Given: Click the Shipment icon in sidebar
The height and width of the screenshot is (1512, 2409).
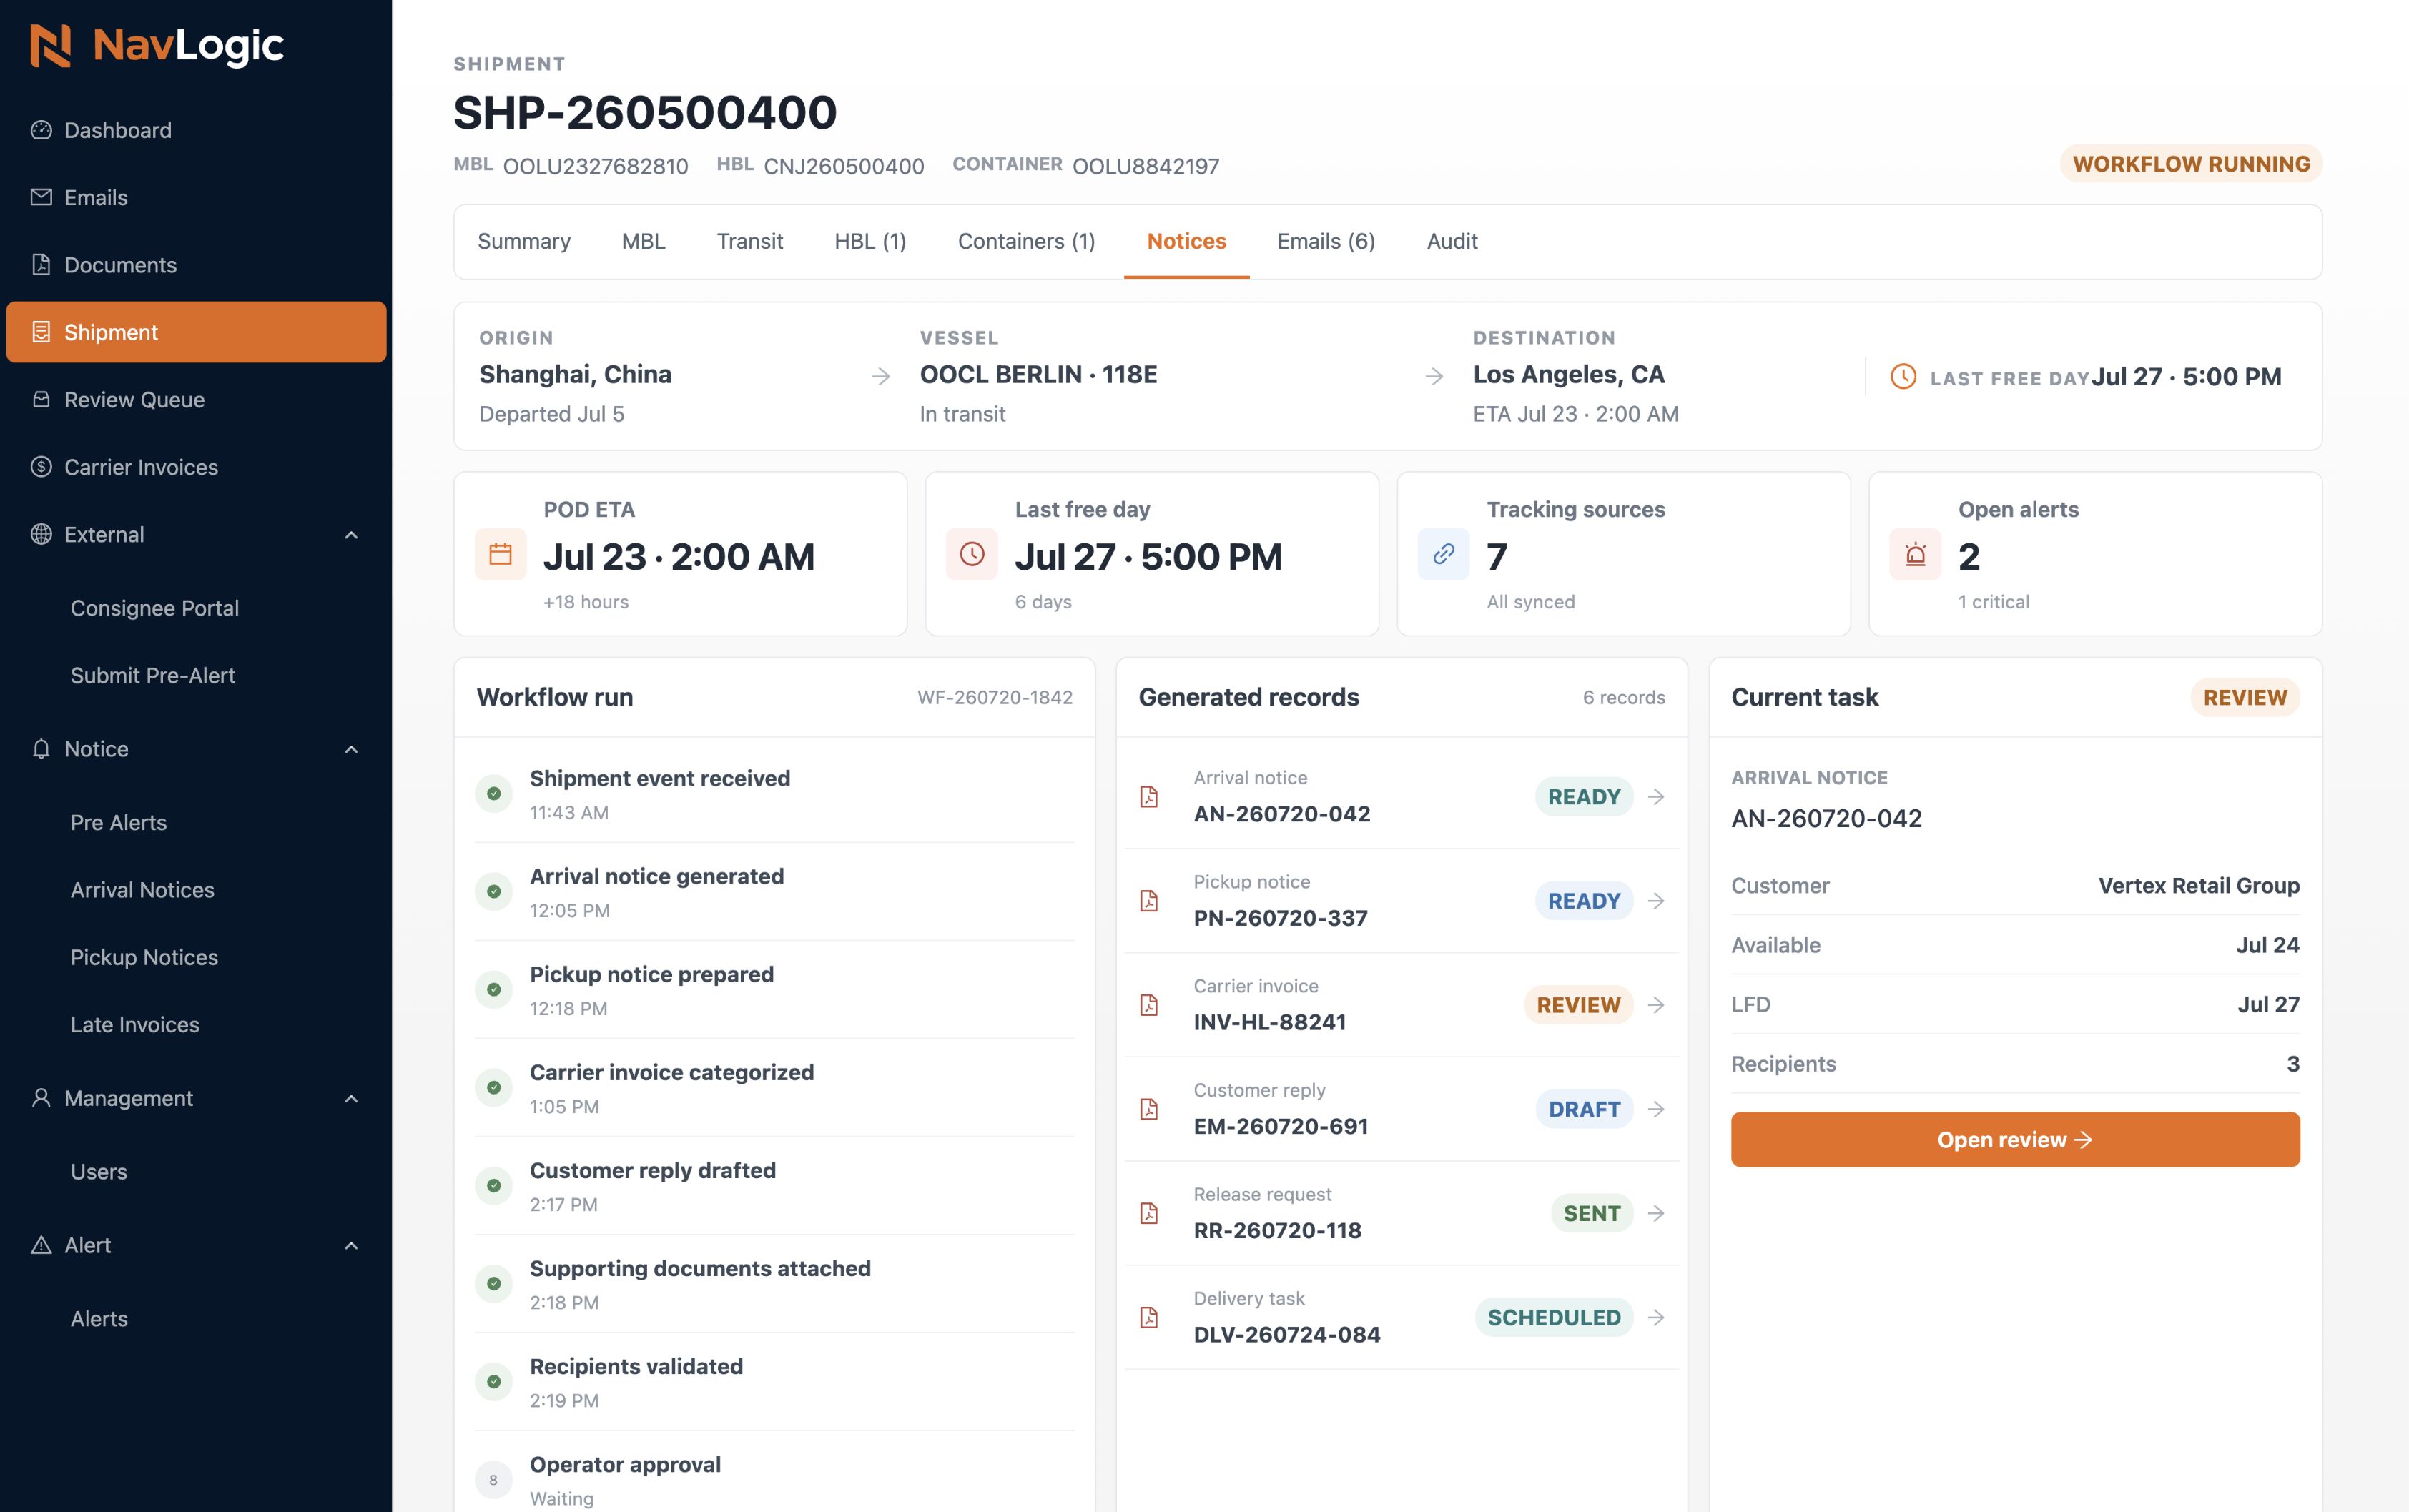Looking at the screenshot, I should [41, 332].
